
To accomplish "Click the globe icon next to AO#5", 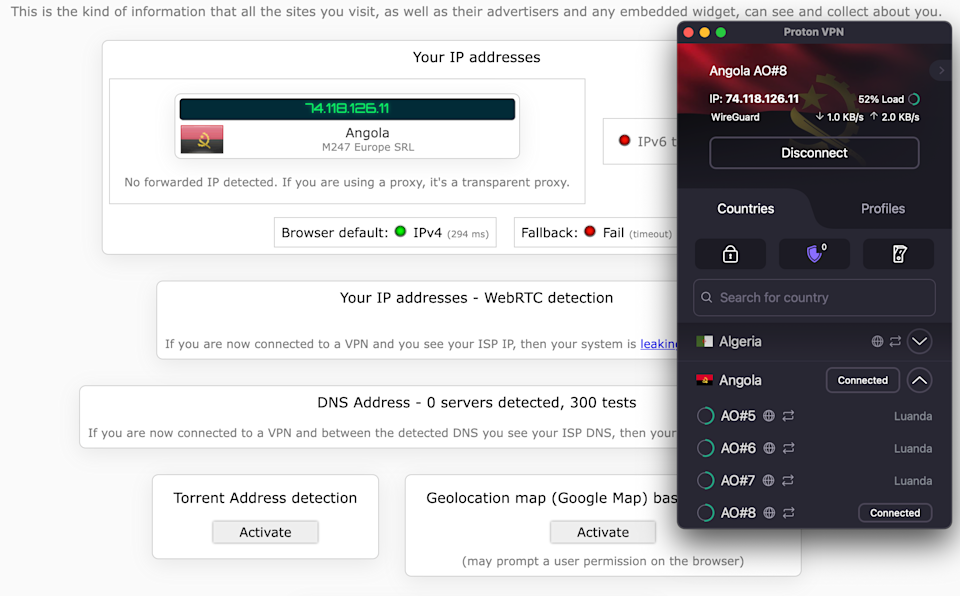I will pyautogui.click(x=768, y=415).
